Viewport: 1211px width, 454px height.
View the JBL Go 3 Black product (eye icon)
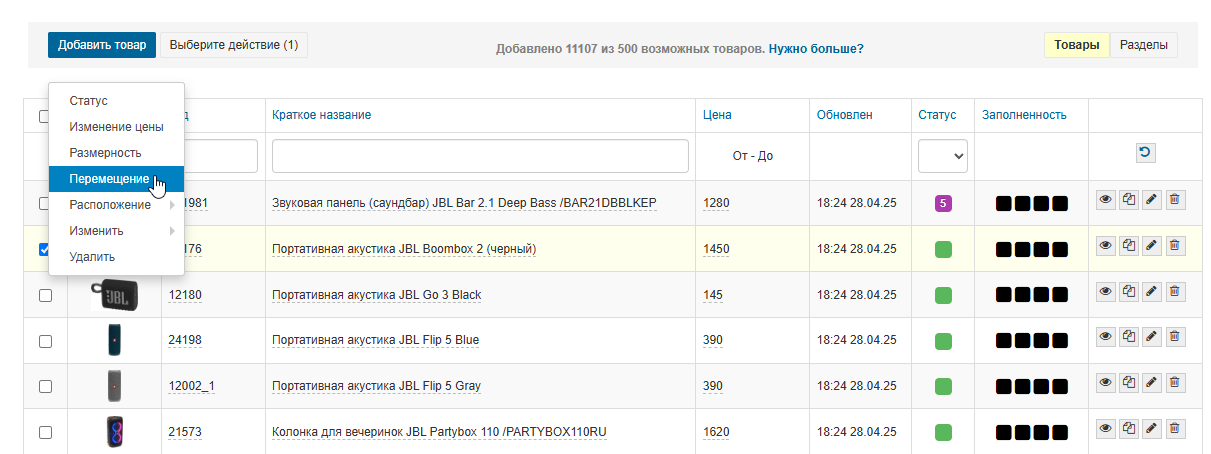coord(1106,291)
